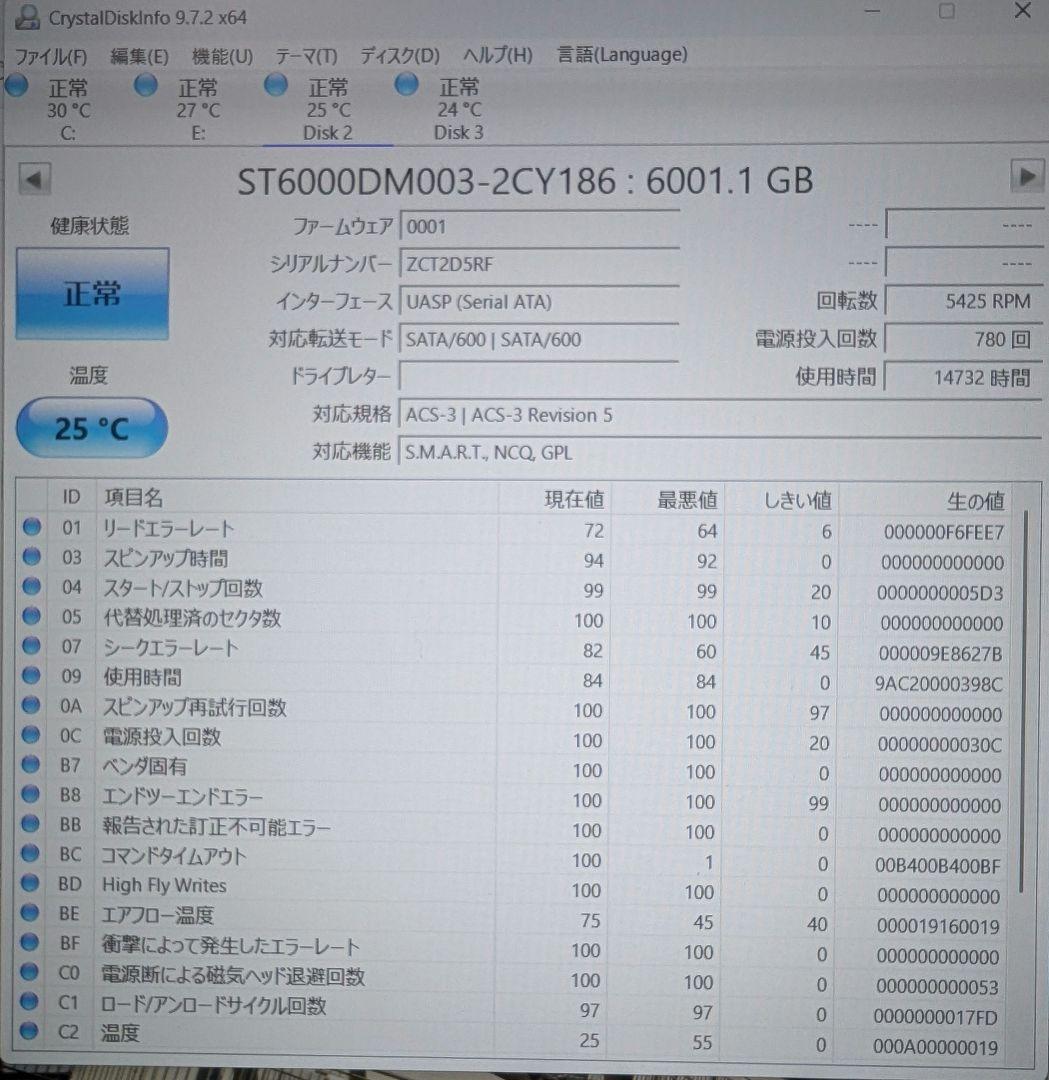The height and width of the screenshot is (1080, 1049).
Task: Click status orb for row BC コマンドタイムアウト
Action: (x=30, y=853)
